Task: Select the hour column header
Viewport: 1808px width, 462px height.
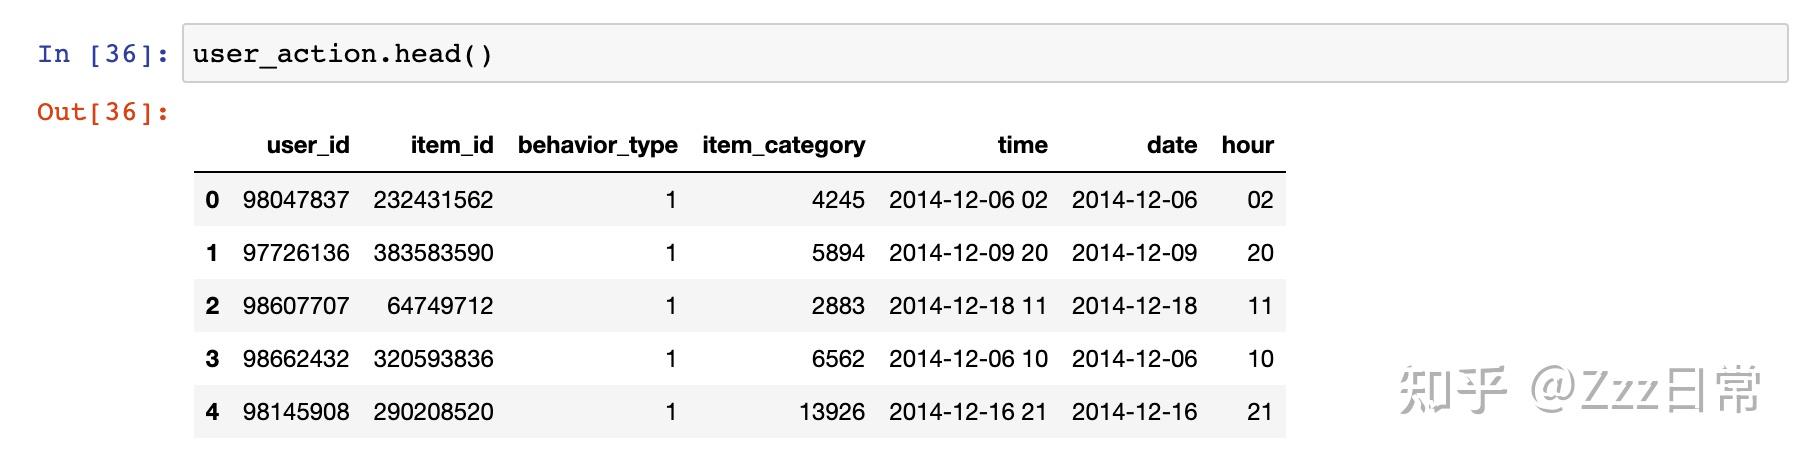Action: point(1247,145)
